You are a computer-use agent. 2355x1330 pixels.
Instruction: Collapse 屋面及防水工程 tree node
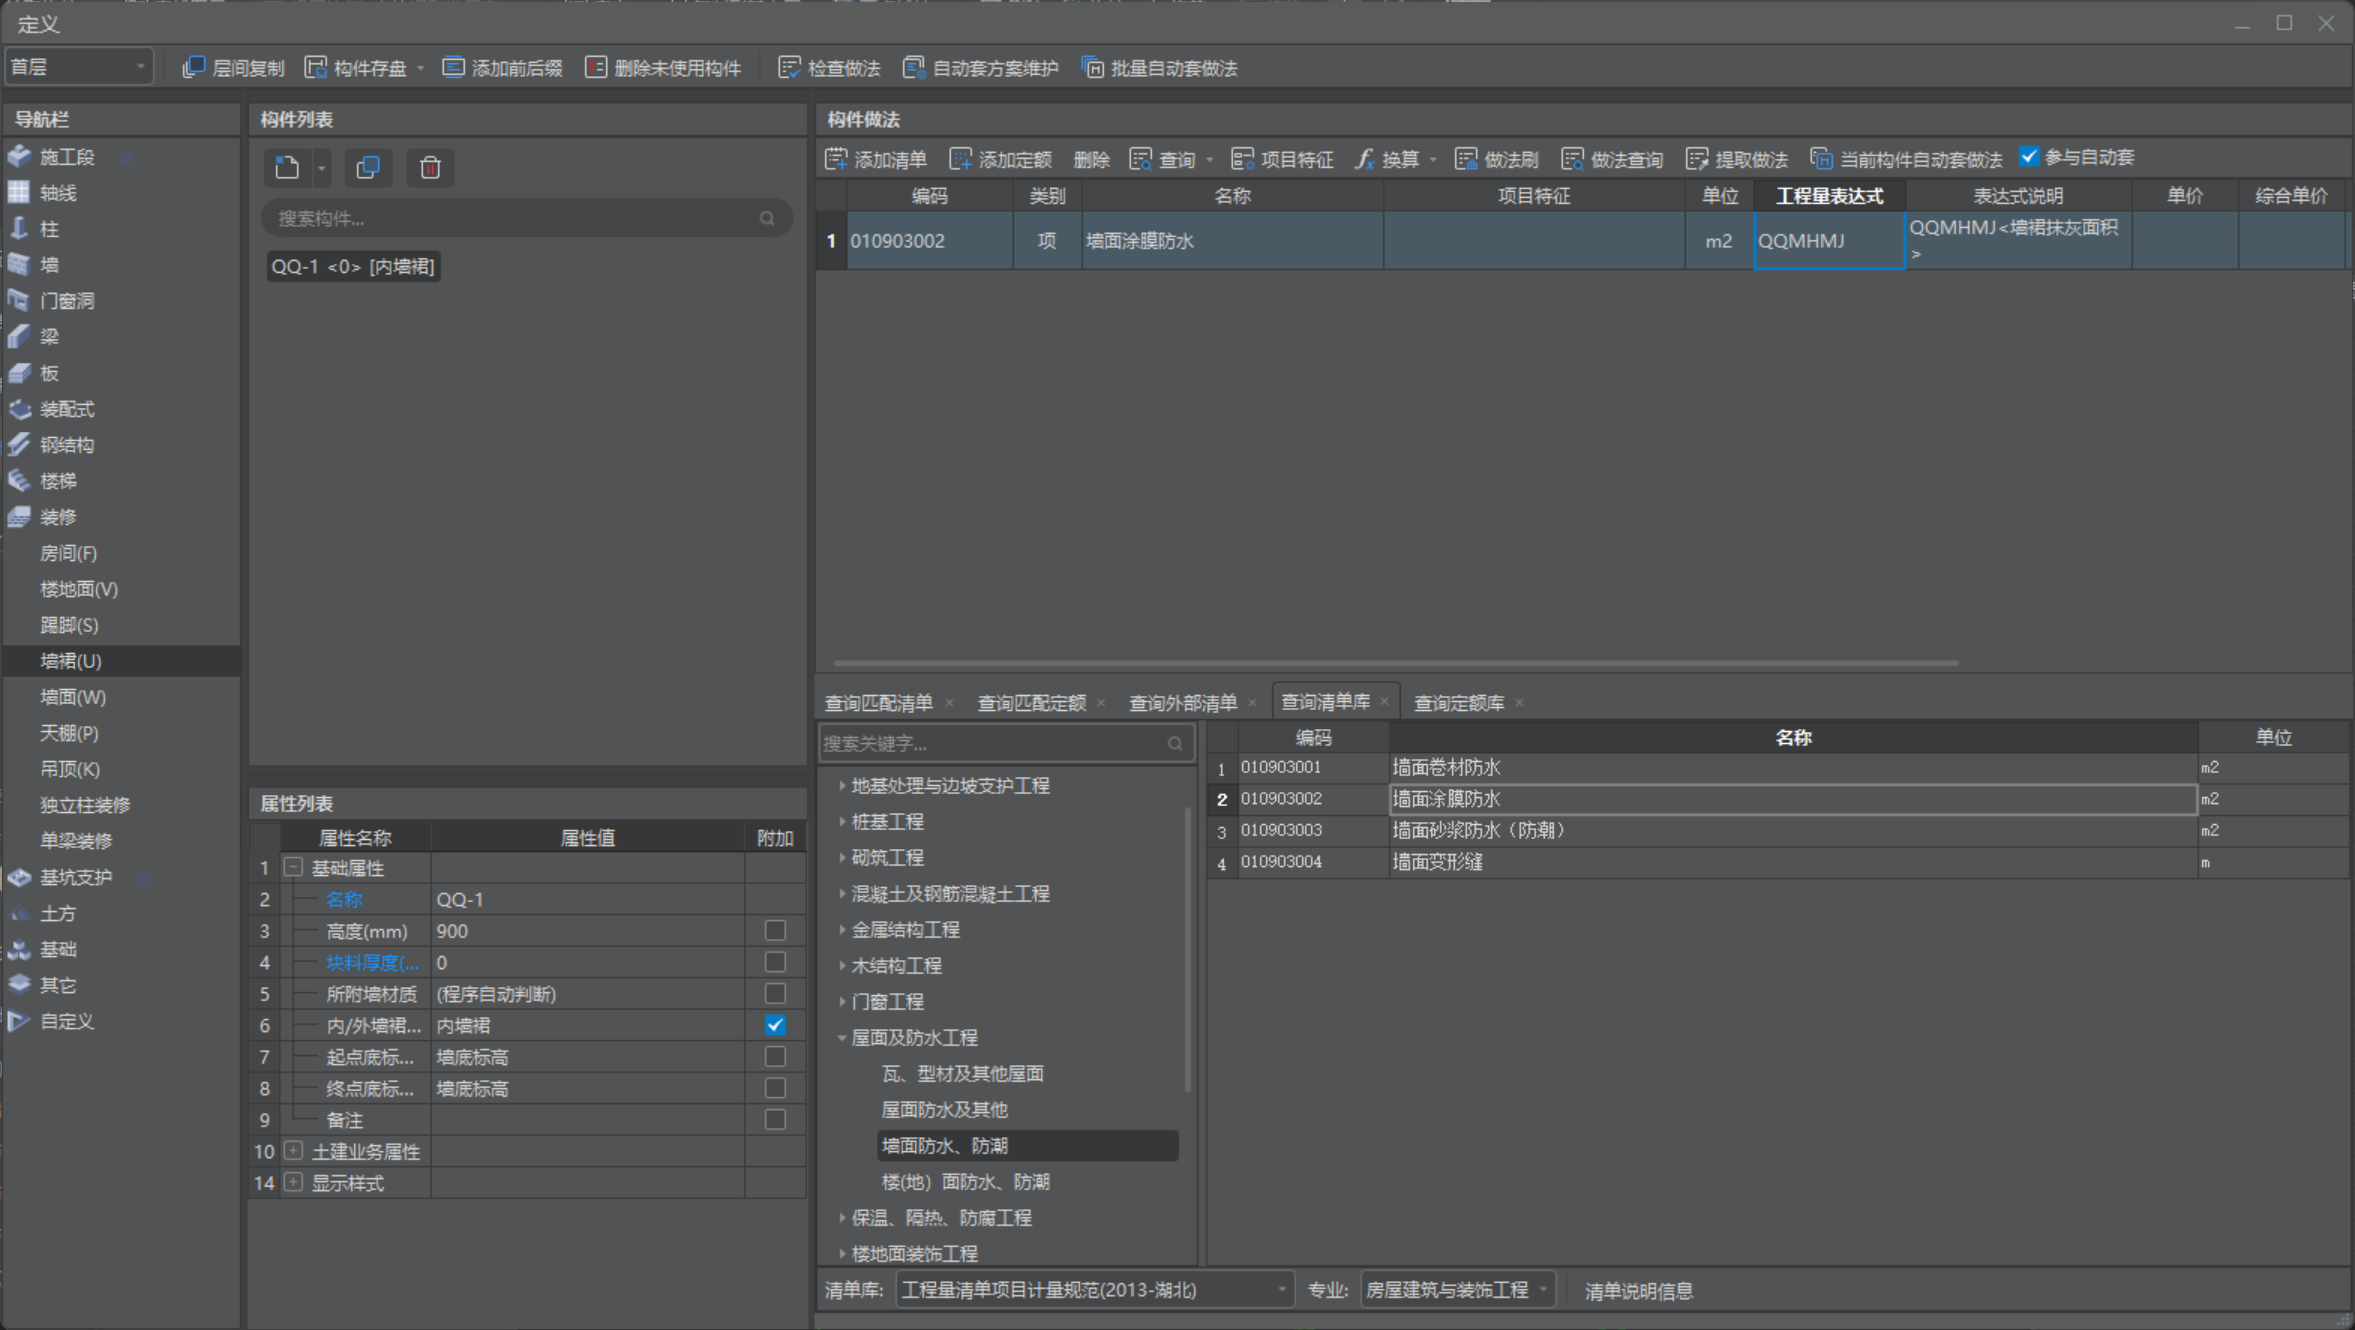841,1037
